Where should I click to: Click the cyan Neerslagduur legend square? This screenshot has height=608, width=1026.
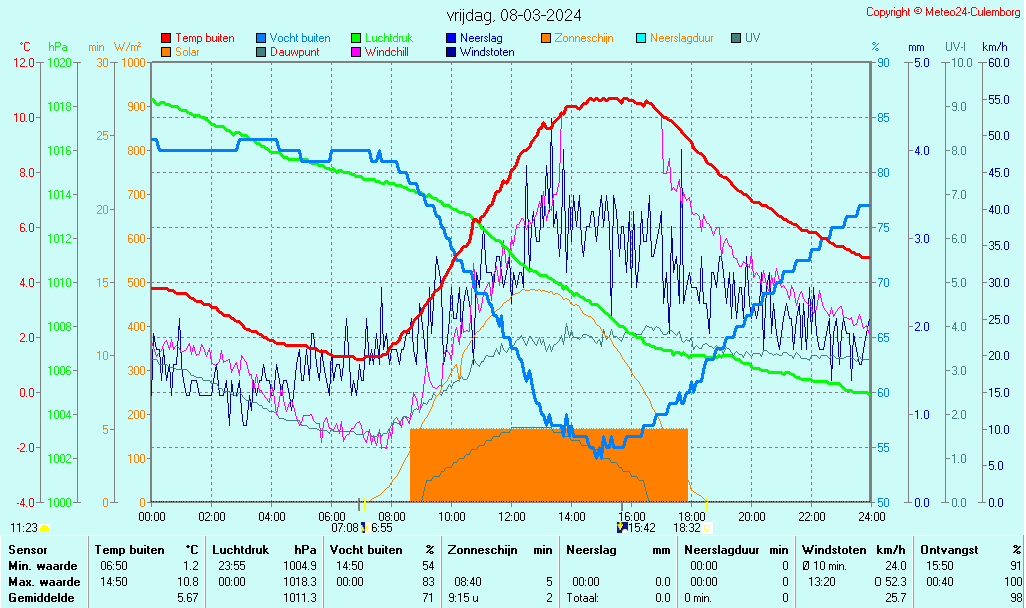641,38
